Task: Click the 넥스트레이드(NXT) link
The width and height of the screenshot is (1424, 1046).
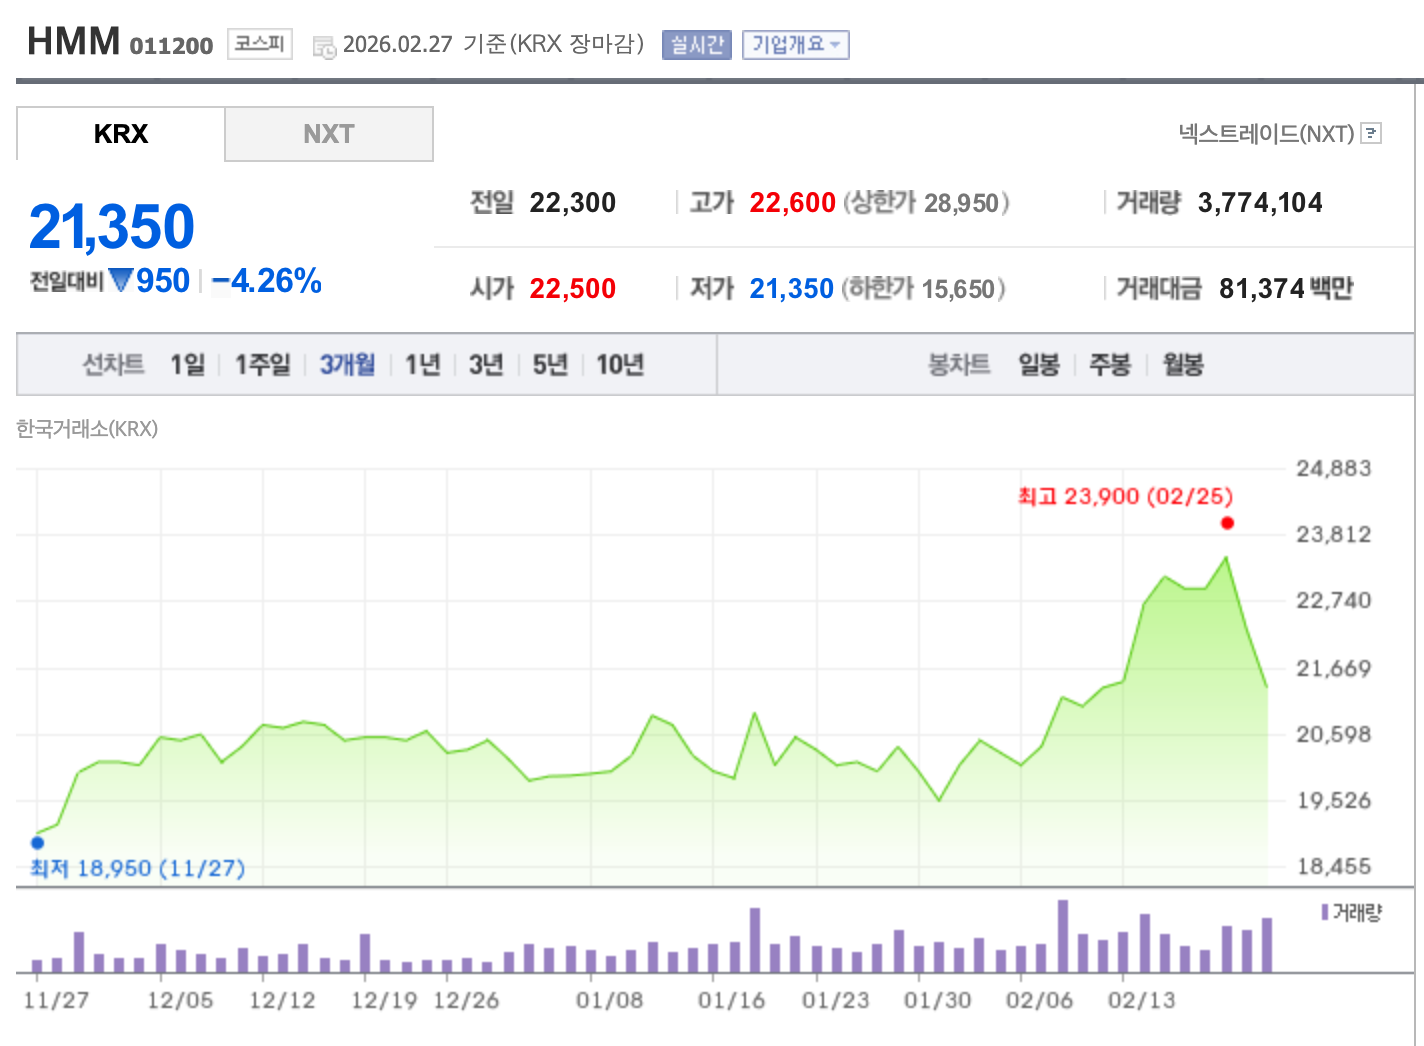Action: (1266, 133)
